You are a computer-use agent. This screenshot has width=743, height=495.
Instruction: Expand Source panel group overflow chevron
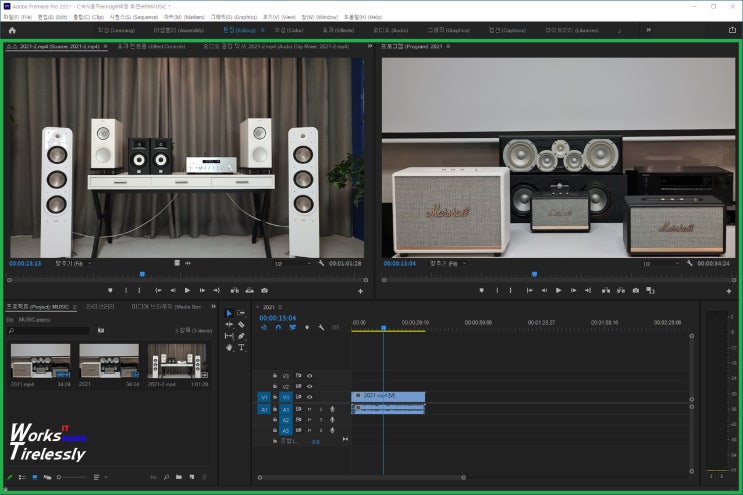pos(370,46)
